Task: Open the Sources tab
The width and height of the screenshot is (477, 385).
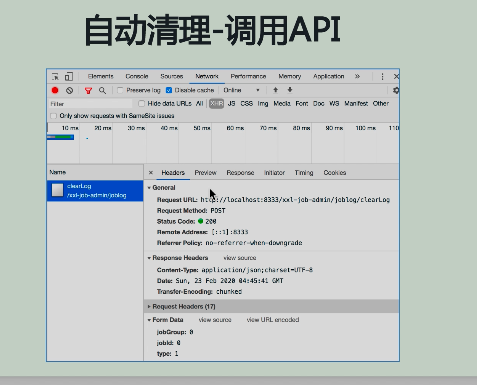Action: tap(172, 76)
